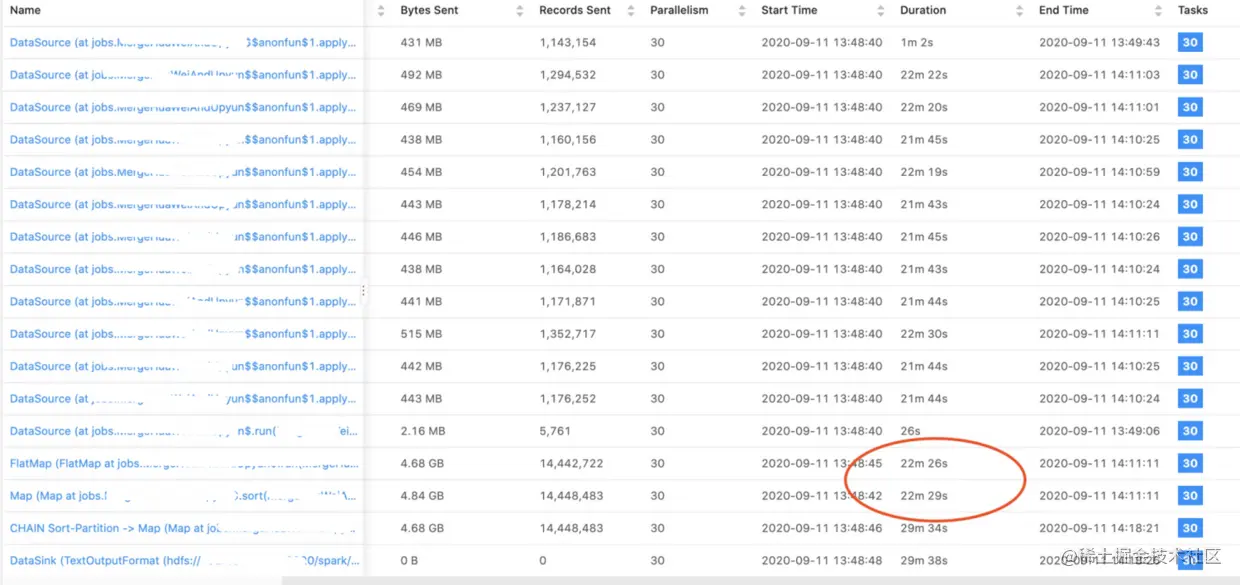Open the FlatMap operator link
This screenshot has width=1240, height=585.
pyautogui.click(x=184, y=464)
